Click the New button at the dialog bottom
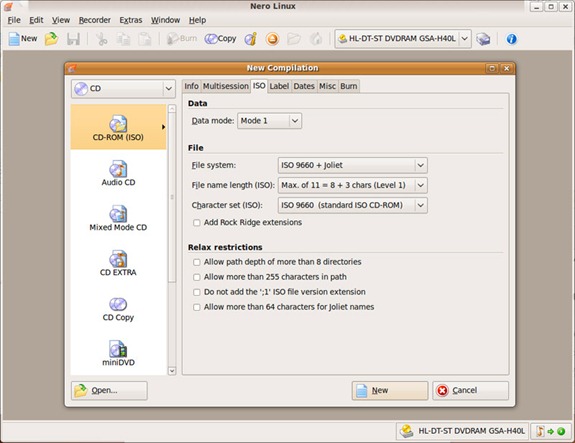 [390, 391]
